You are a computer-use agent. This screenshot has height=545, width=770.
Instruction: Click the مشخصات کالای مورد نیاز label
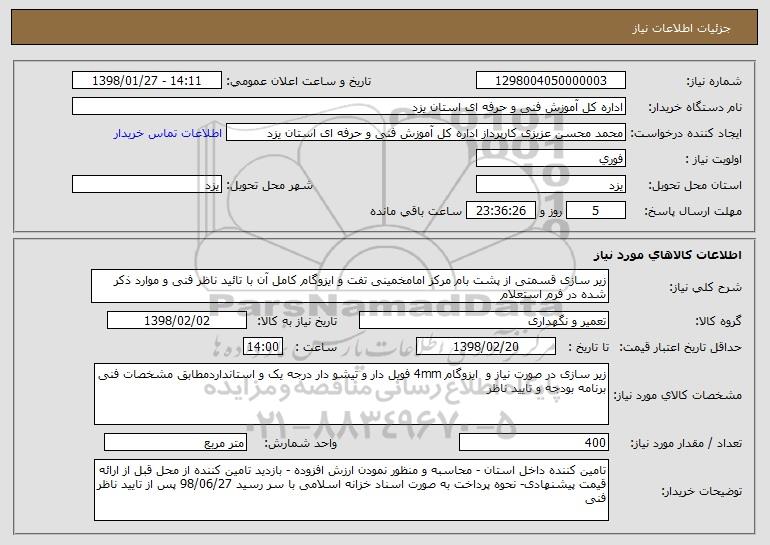pos(678,395)
